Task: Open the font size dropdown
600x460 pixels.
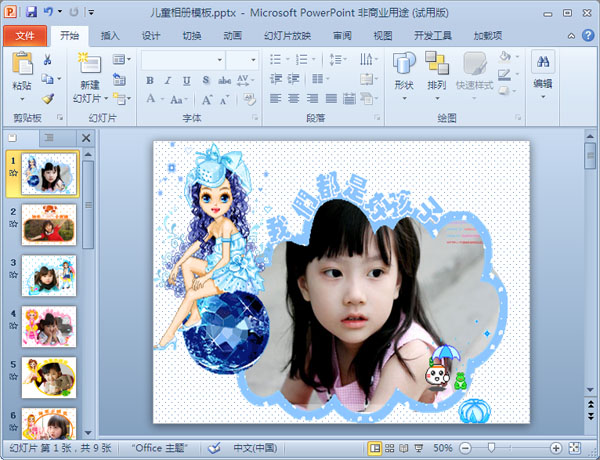Action: click(253, 60)
